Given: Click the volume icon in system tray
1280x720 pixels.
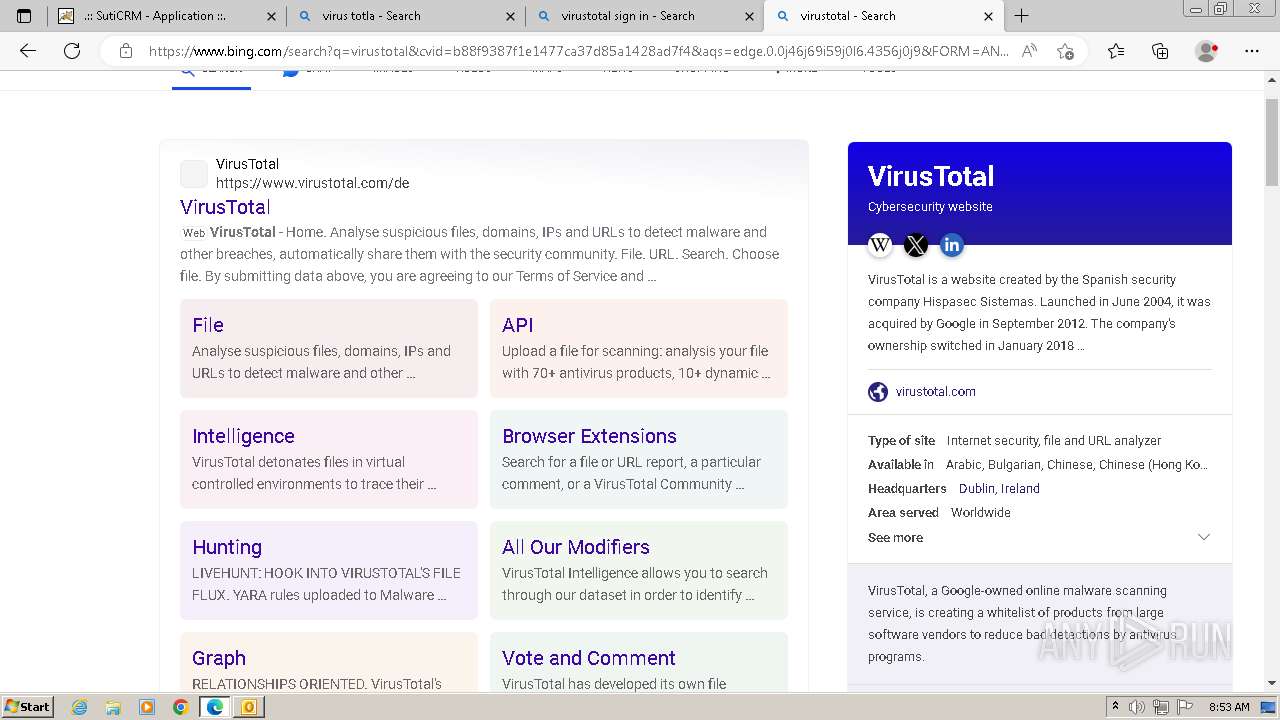Looking at the screenshot, I should [x=1138, y=707].
